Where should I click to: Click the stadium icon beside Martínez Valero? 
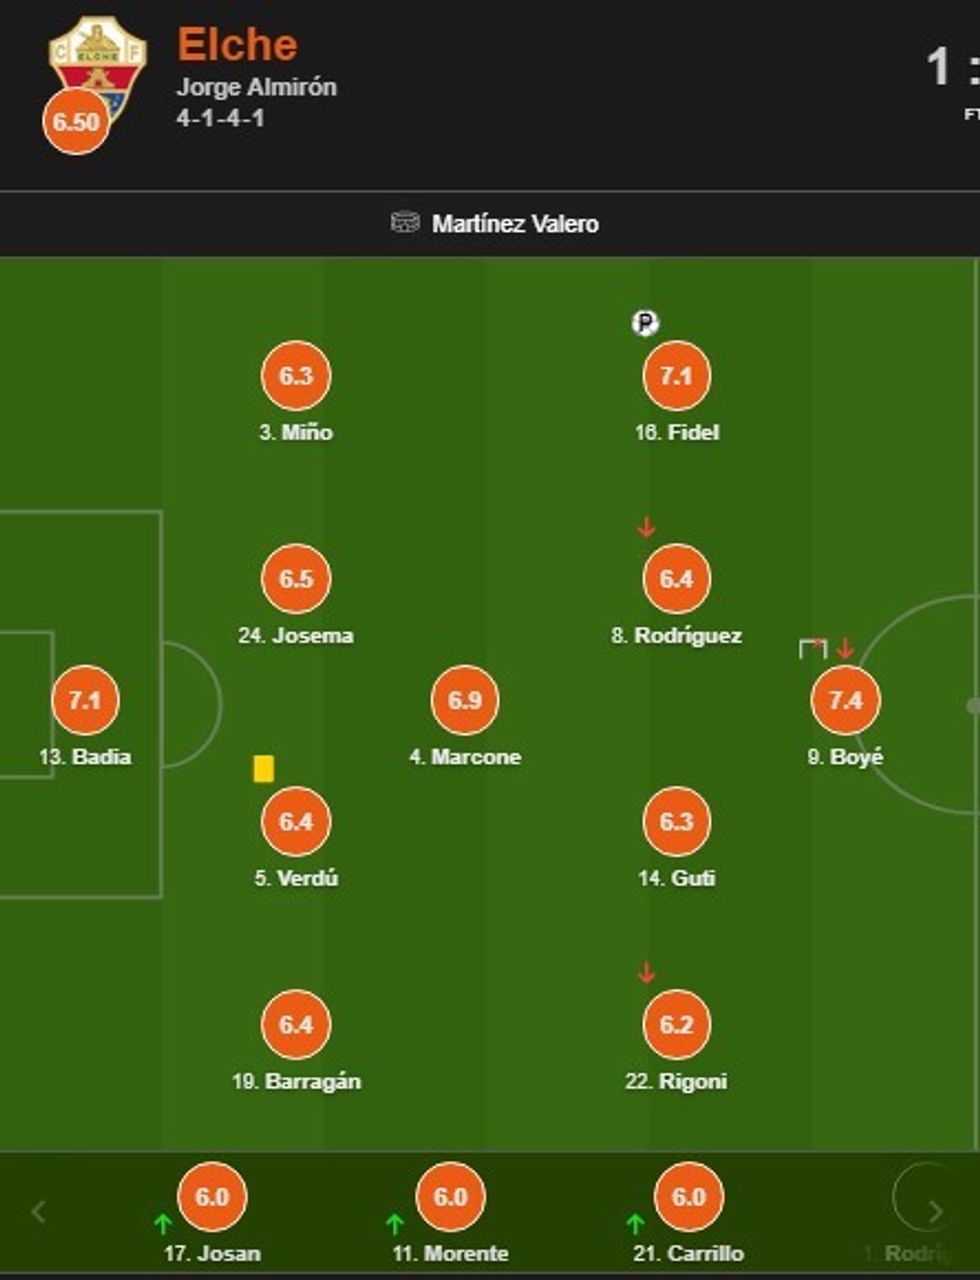(404, 222)
